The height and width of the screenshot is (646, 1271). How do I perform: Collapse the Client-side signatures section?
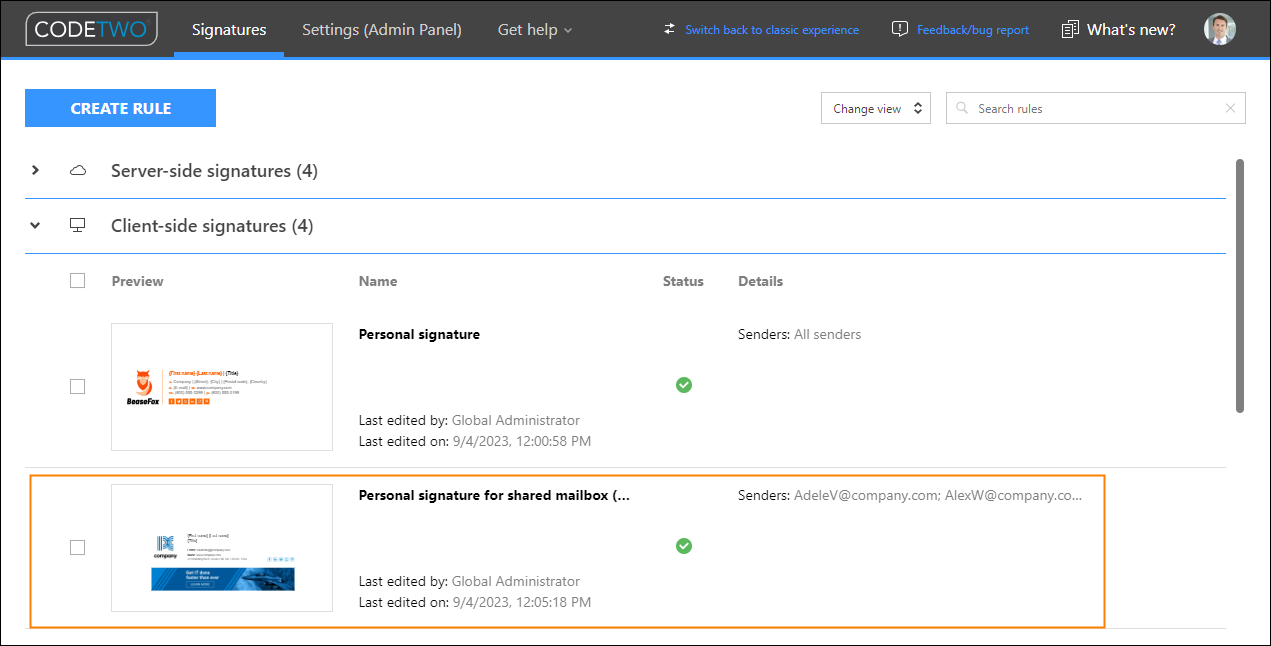pyautogui.click(x=35, y=225)
